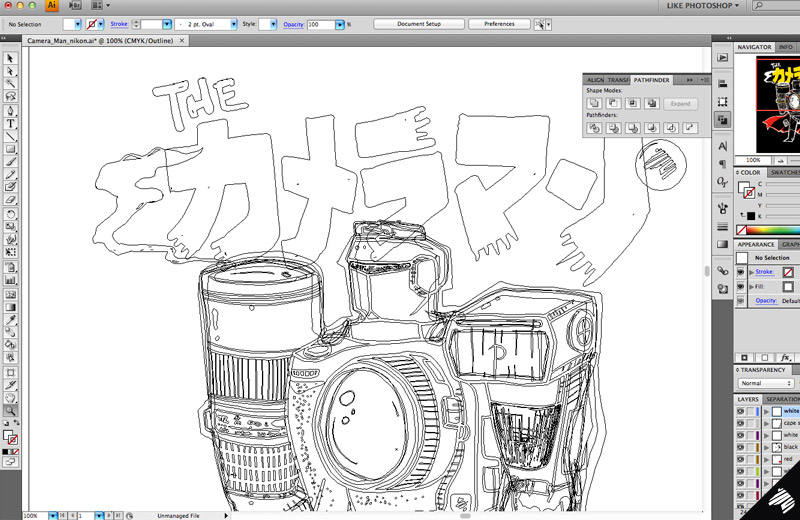Open the blending mode Normal dropdown
The image size is (800, 520).
click(767, 383)
